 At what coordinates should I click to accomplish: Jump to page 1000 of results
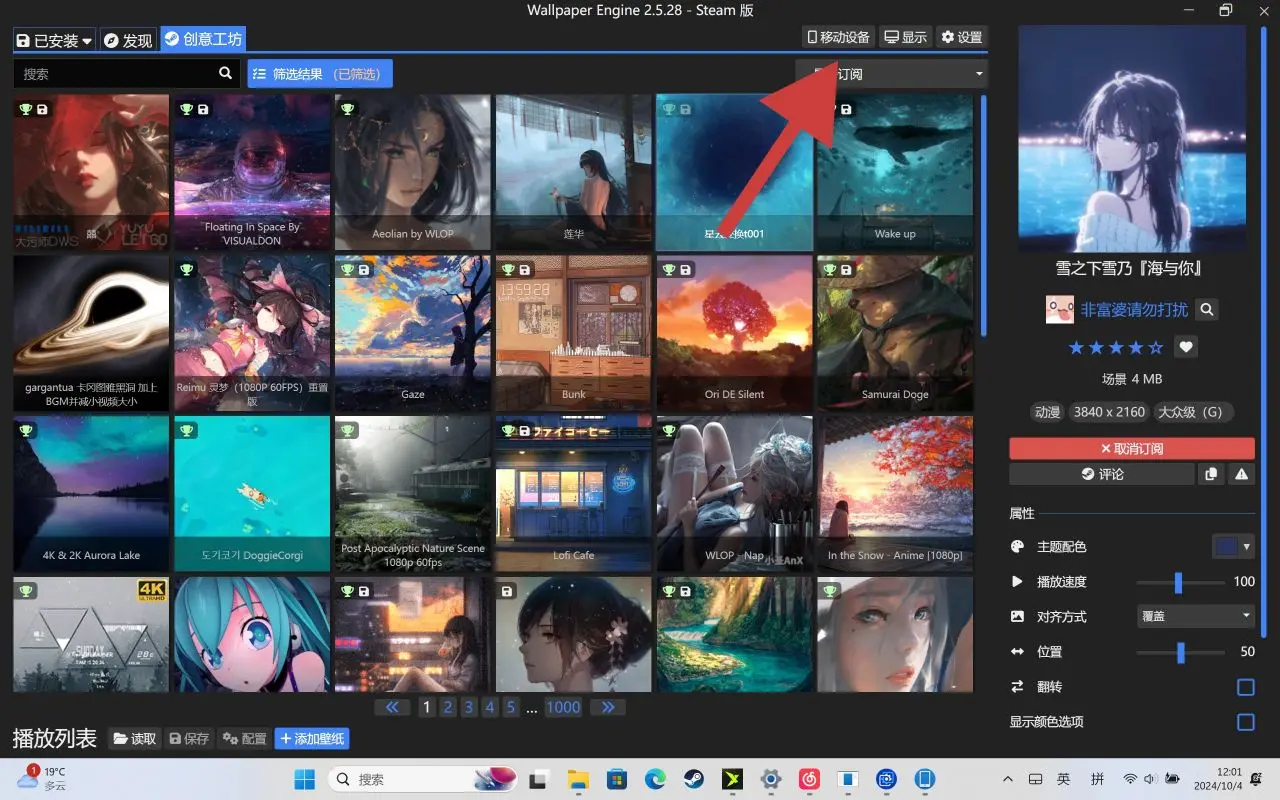[x=563, y=707]
